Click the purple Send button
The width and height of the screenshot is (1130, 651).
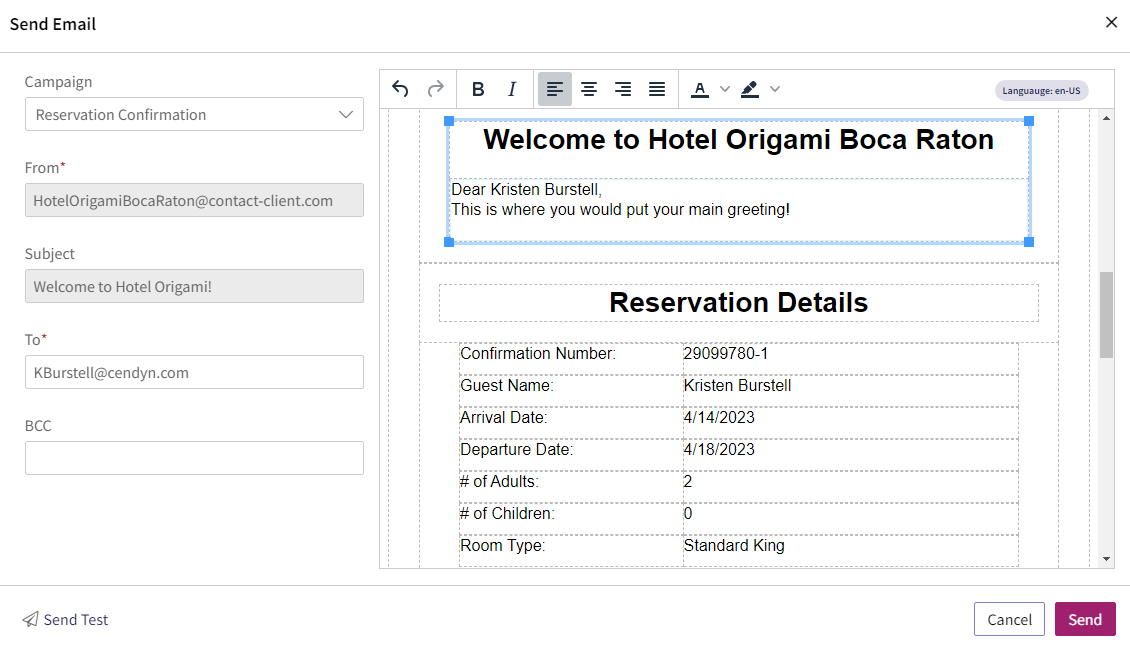click(x=1085, y=619)
